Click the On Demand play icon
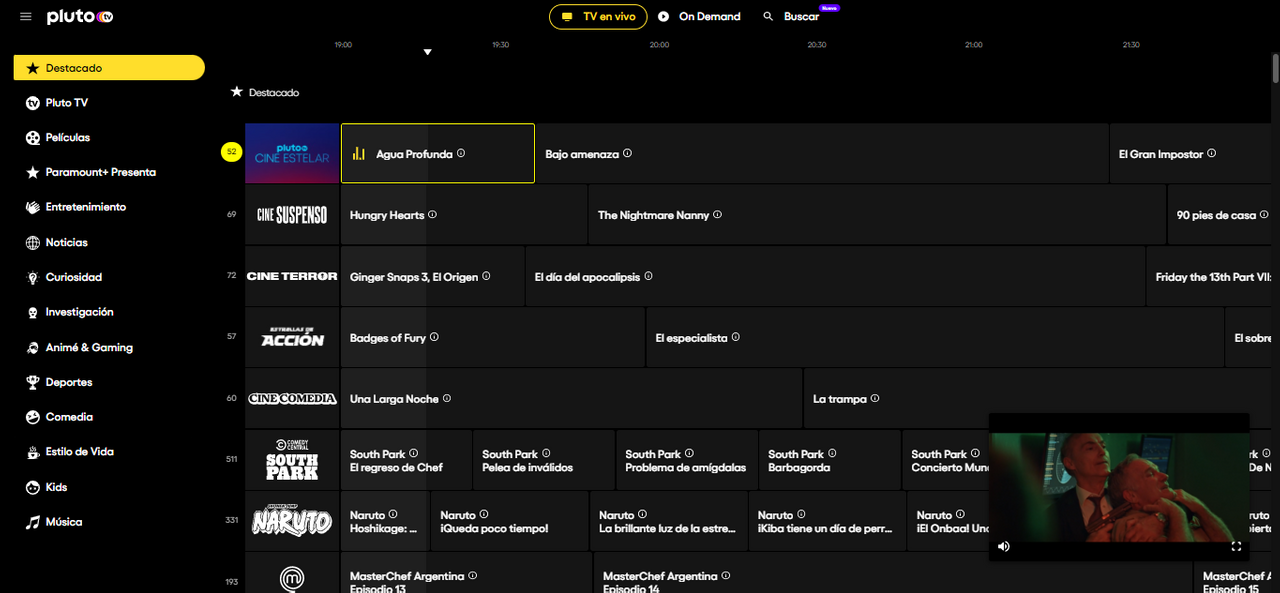 pos(663,17)
